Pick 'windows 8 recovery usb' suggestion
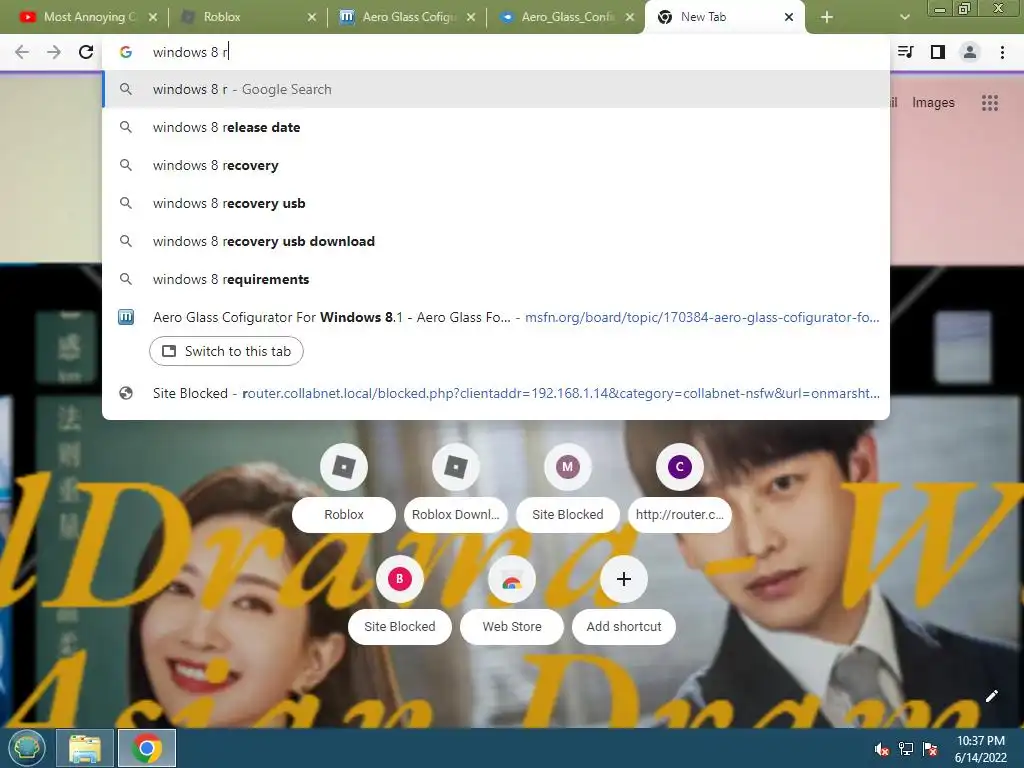Viewport: 1024px width, 768px height. pyautogui.click(x=496, y=203)
